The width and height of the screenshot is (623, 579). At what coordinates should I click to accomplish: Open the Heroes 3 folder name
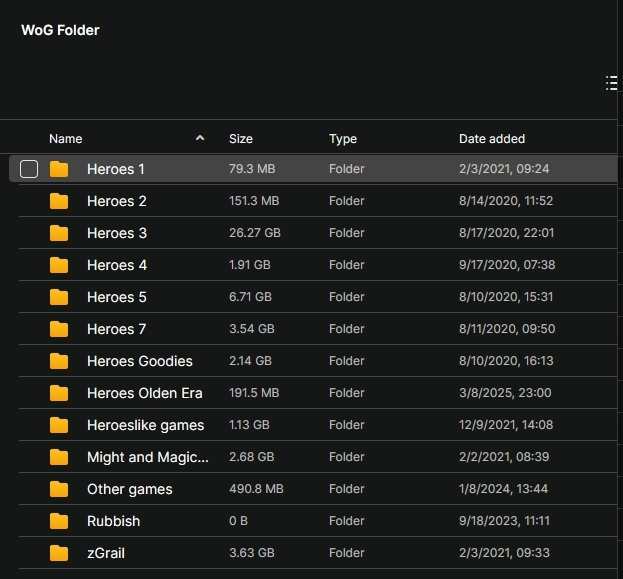[117, 233]
